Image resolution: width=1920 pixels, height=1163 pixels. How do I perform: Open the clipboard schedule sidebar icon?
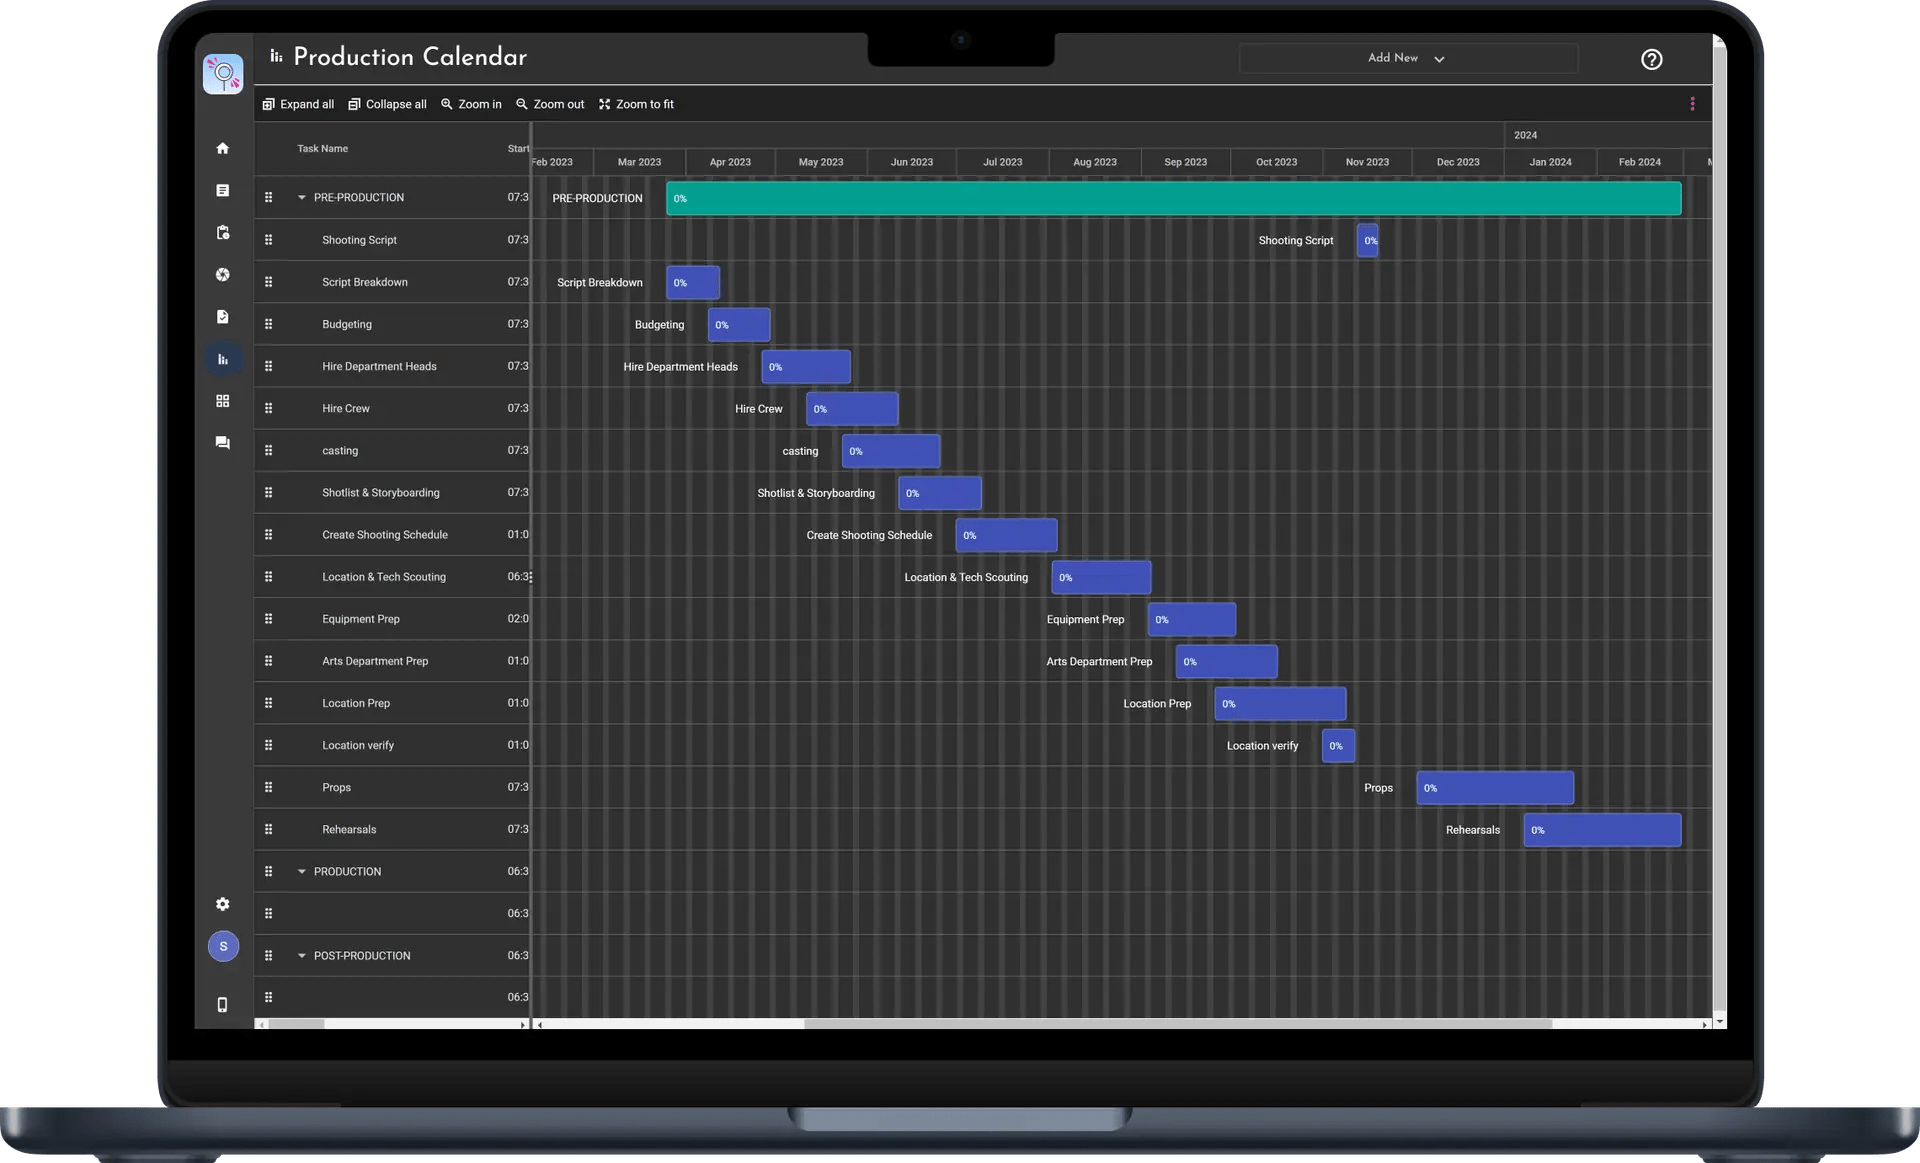223,232
